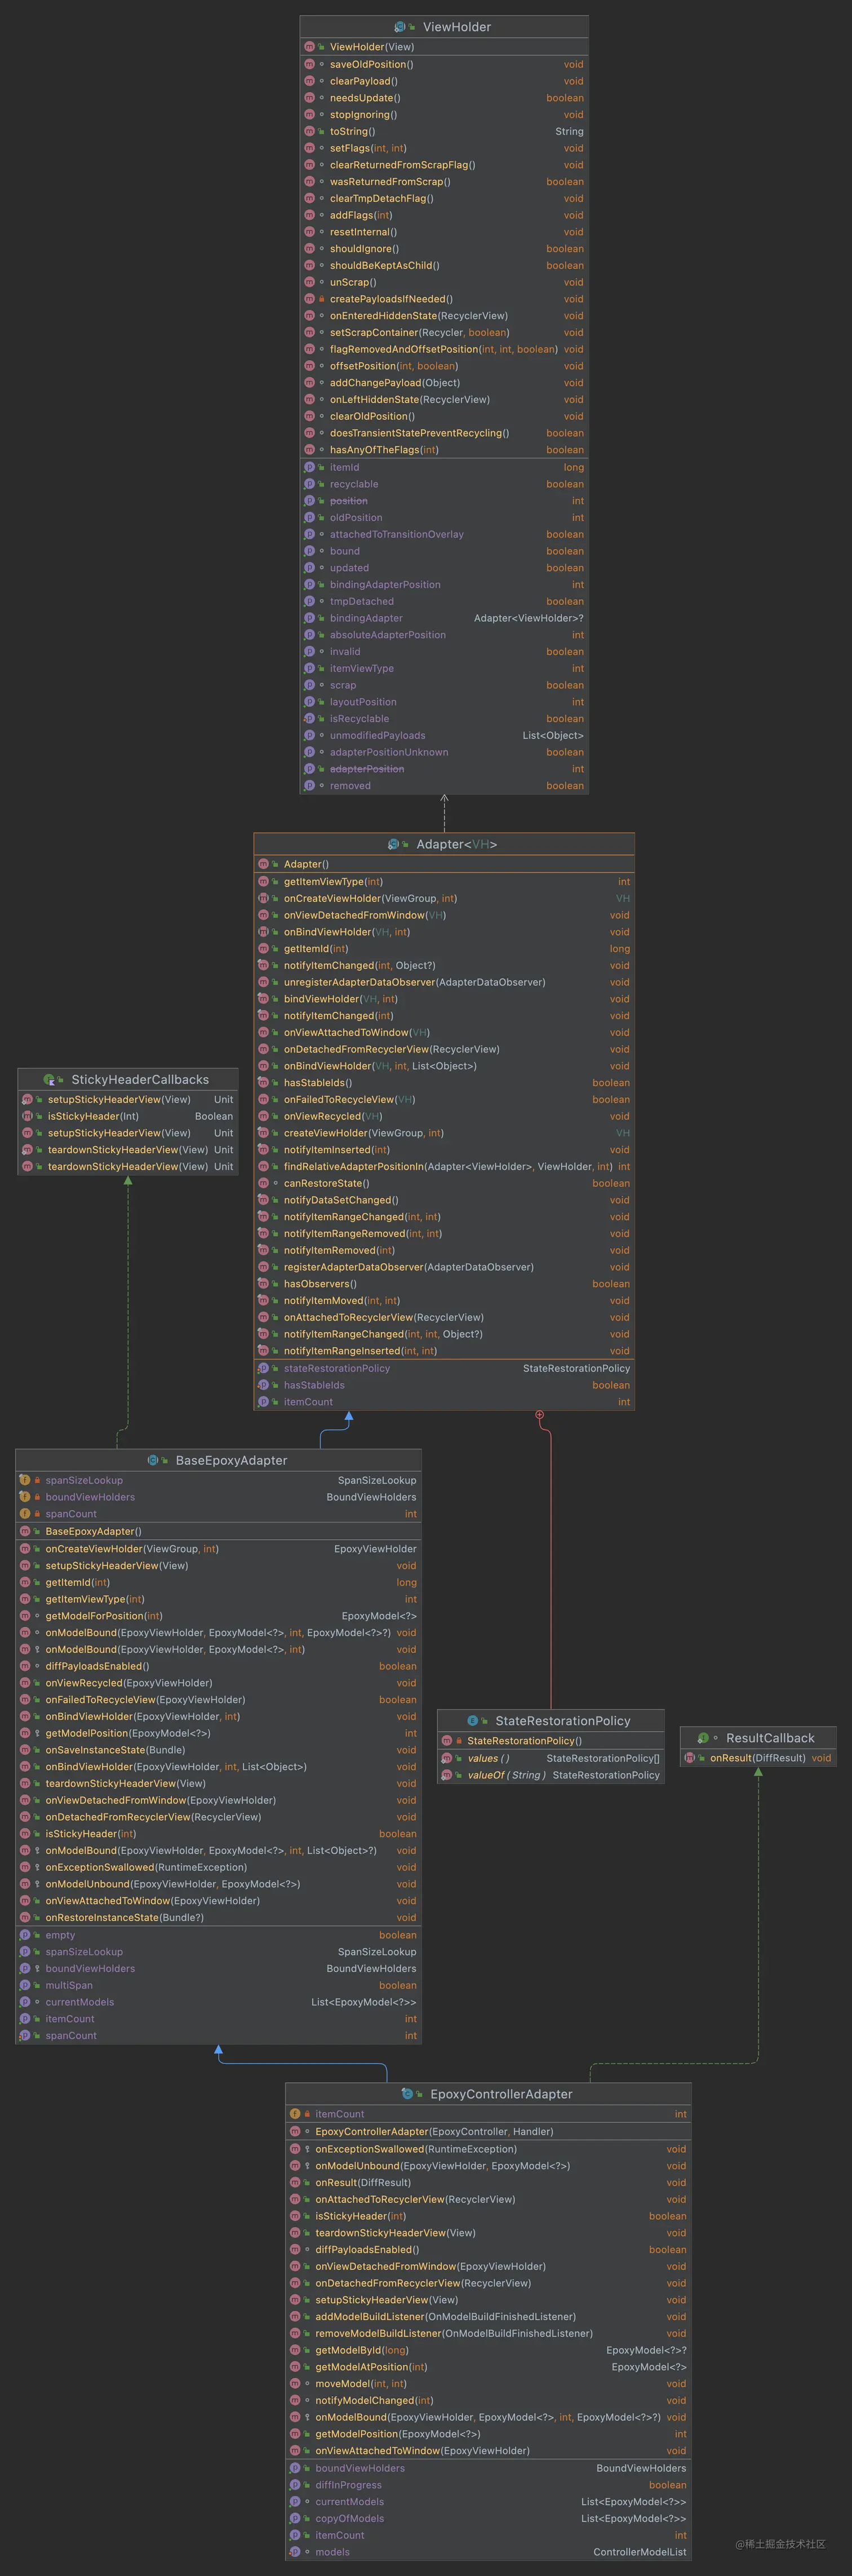Select the layoutPosition property row
The image size is (852, 2576).
pos(444,702)
